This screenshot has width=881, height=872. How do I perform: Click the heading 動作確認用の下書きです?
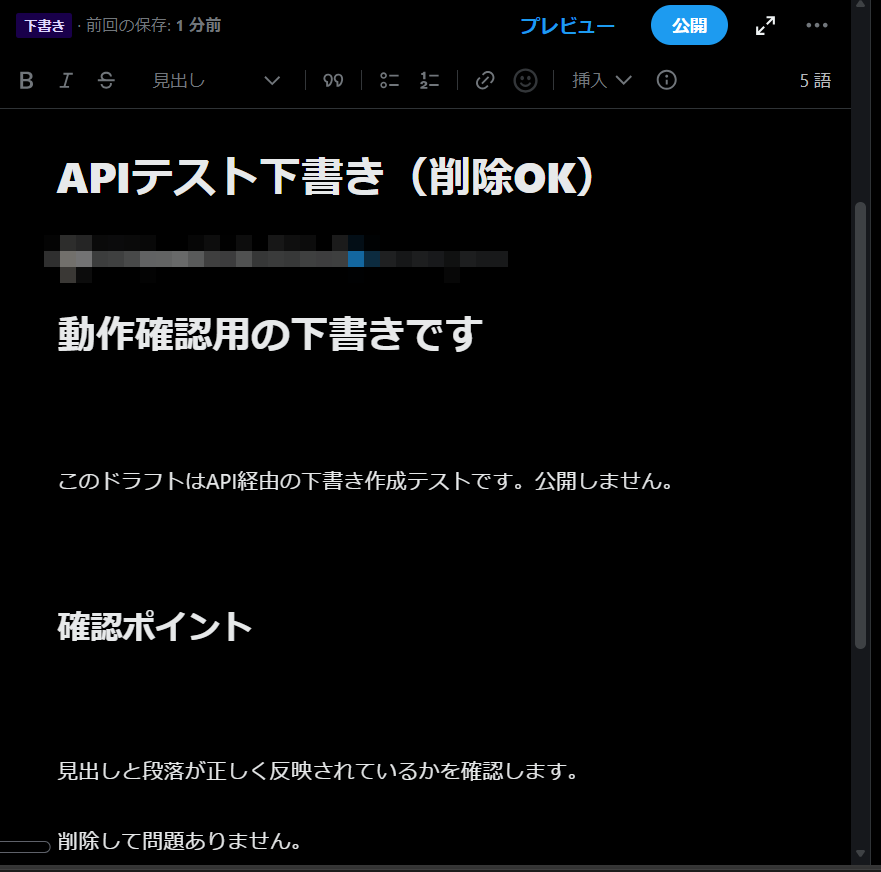click(270, 334)
